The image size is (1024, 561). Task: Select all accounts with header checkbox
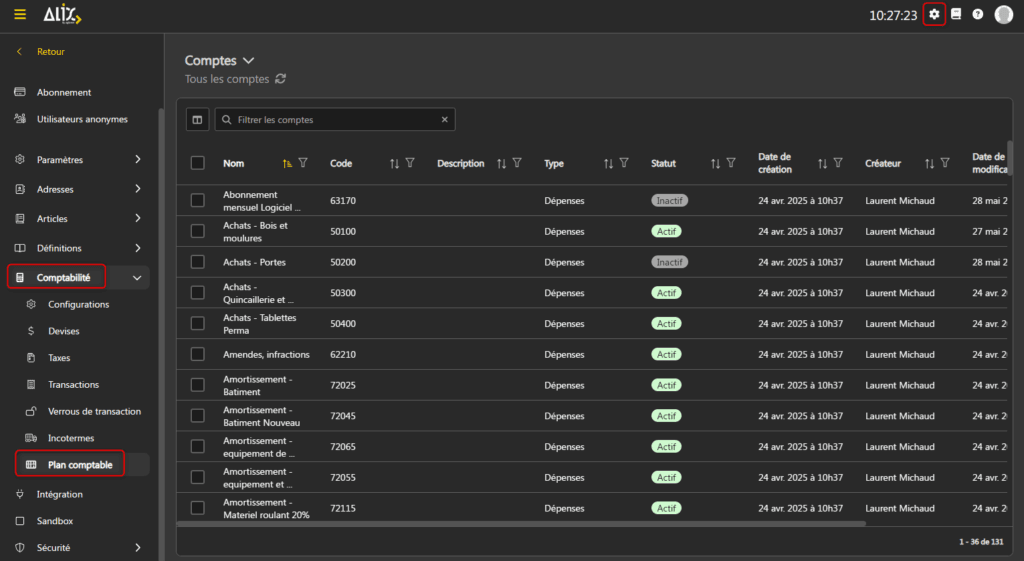pos(198,163)
